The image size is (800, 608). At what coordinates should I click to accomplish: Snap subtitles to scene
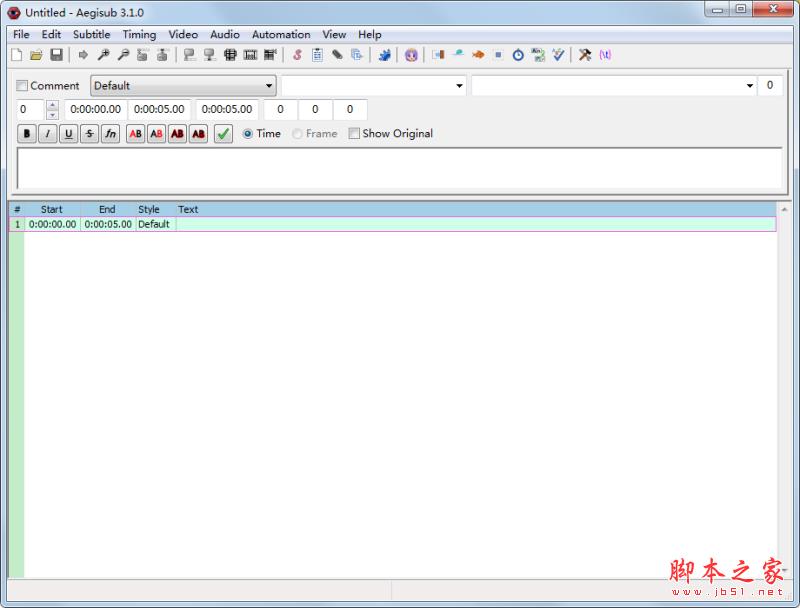tap(250, 55)
